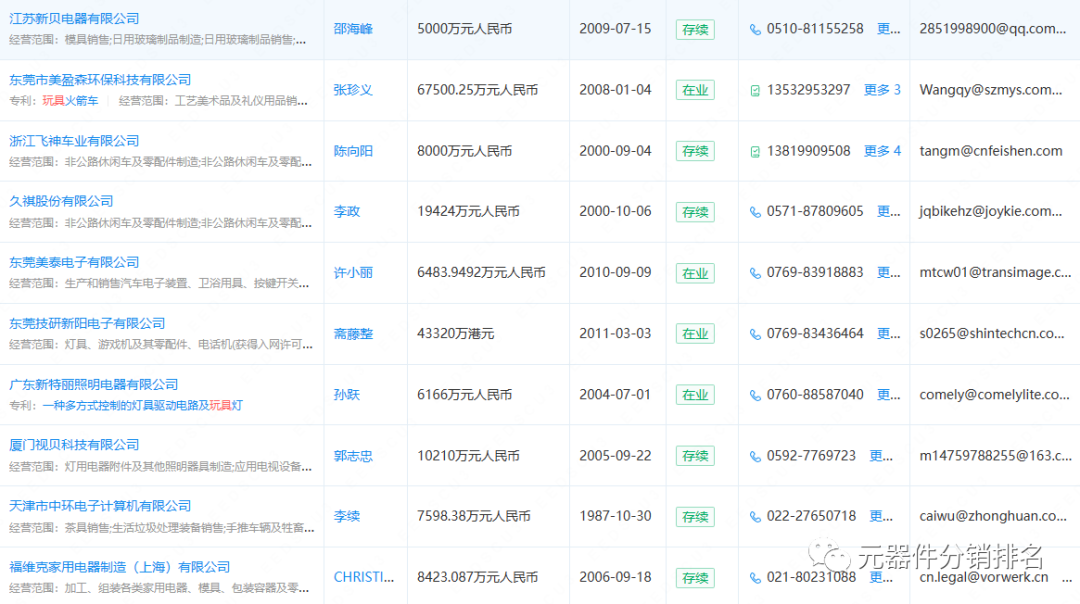Click 存续 status tag for 江苏新贝电器
The image size is (1080, 604).
tap(695, 30)
